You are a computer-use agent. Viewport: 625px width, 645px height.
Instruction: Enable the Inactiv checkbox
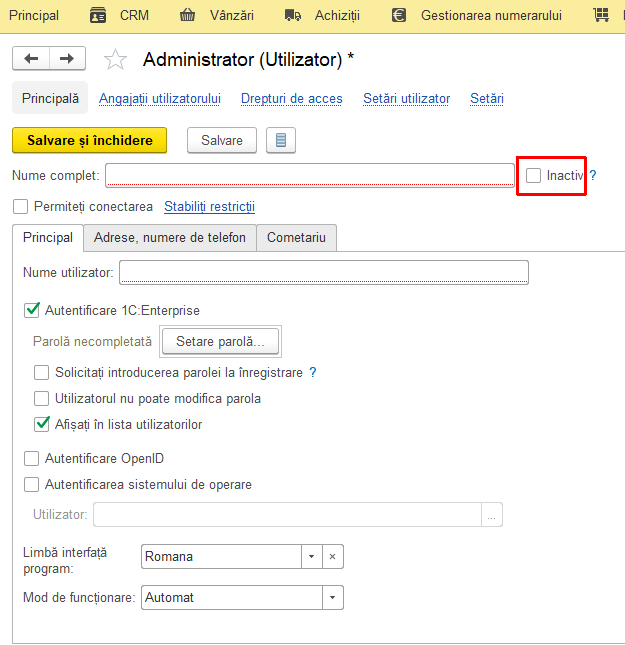coord(533,176)
